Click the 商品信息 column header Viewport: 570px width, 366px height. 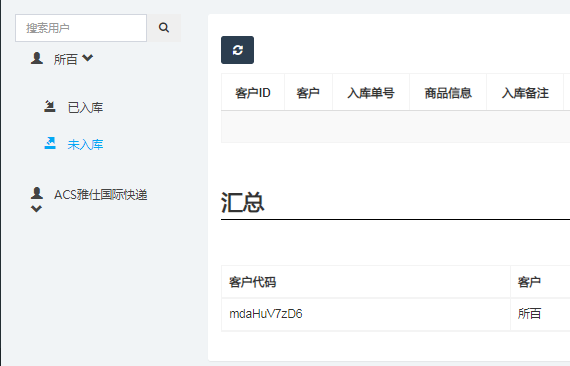pos(448,93)
